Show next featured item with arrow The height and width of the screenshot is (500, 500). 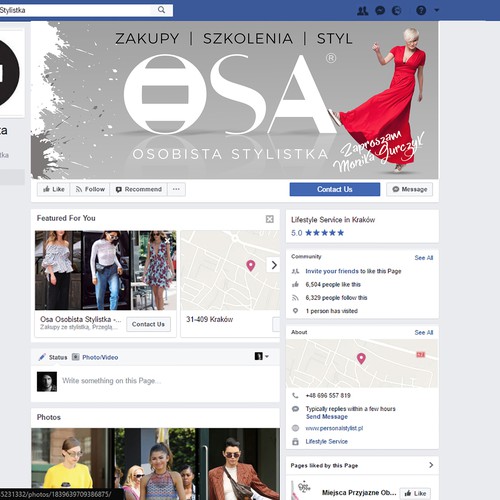pyautogui.click(x=274, y=265)
